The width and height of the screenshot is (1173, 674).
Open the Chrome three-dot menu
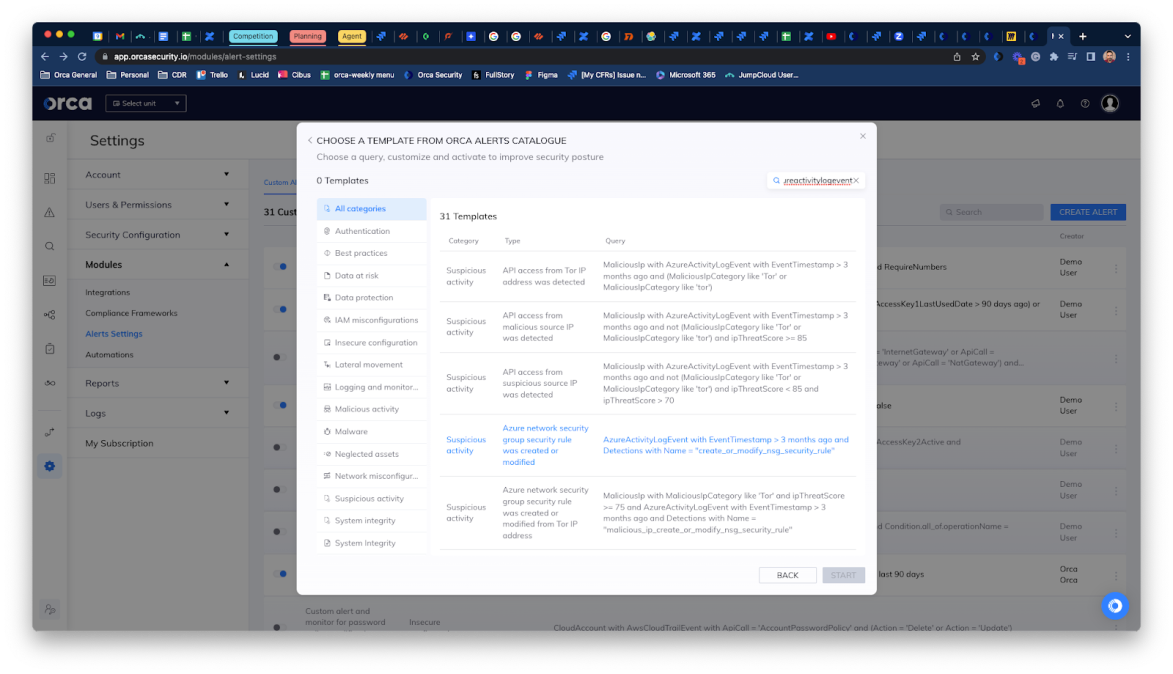1128,57
